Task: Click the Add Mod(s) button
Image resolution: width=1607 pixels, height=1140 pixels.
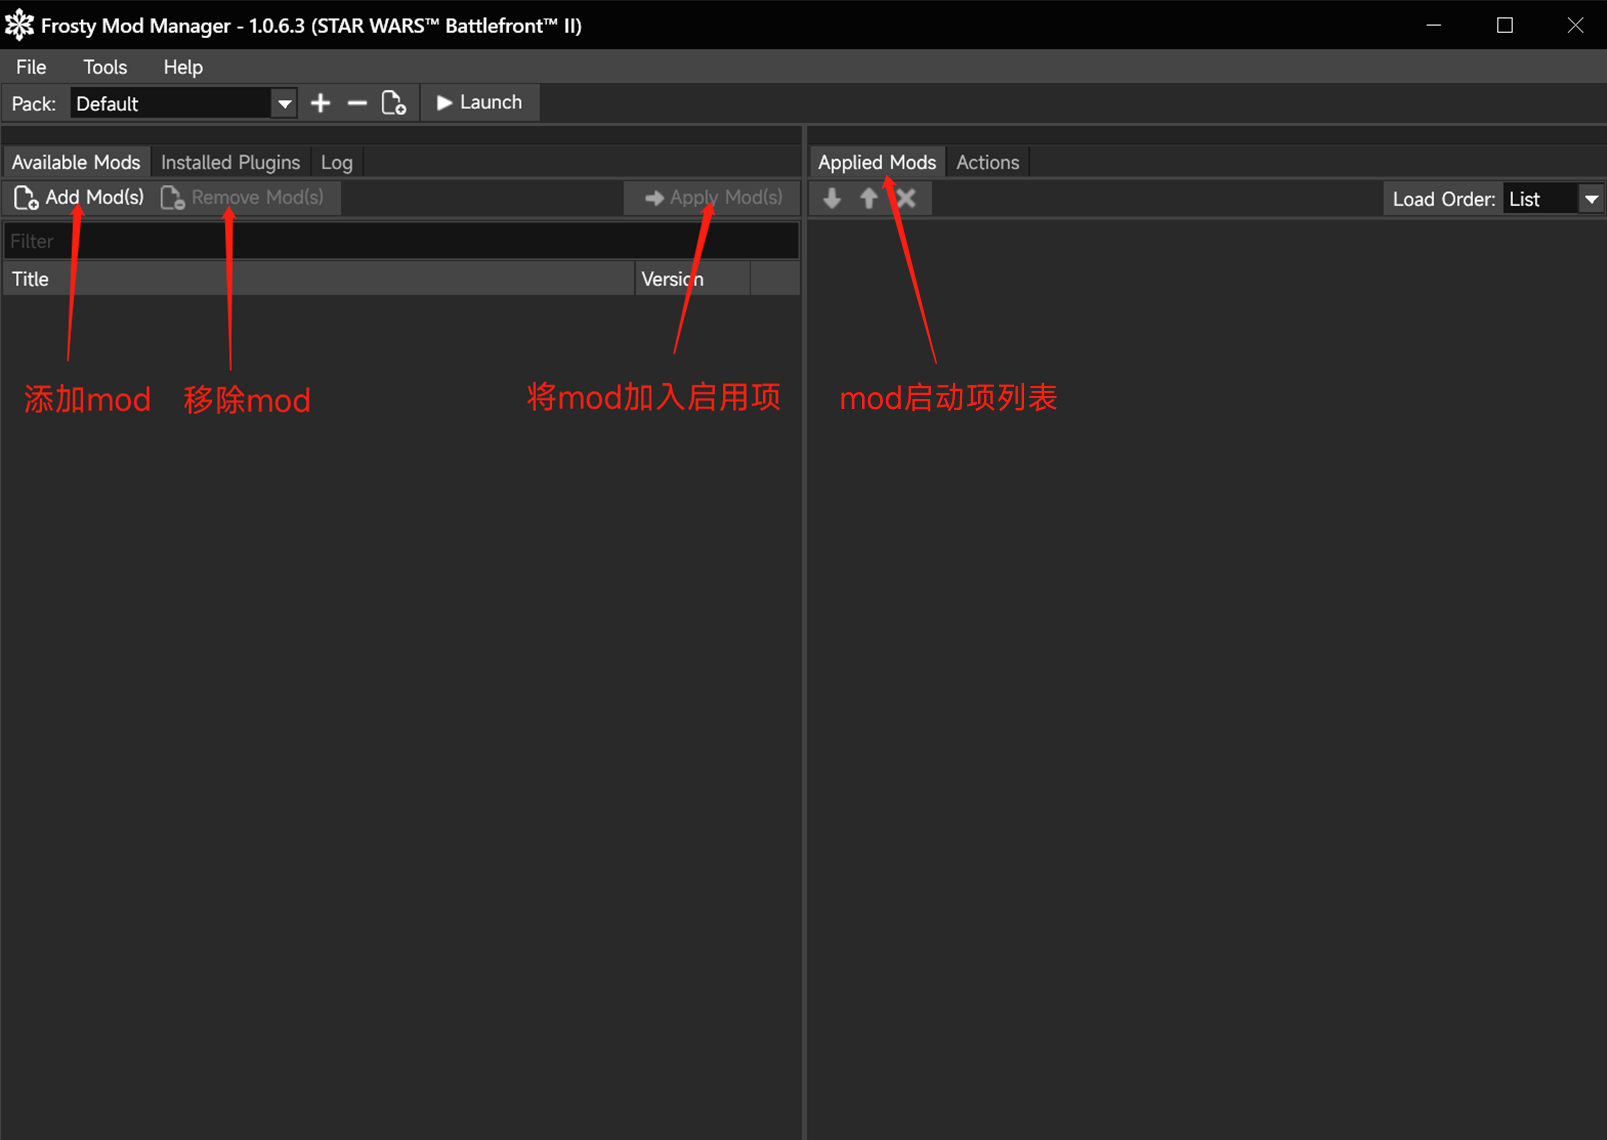Action: click(x=80, y=198)
